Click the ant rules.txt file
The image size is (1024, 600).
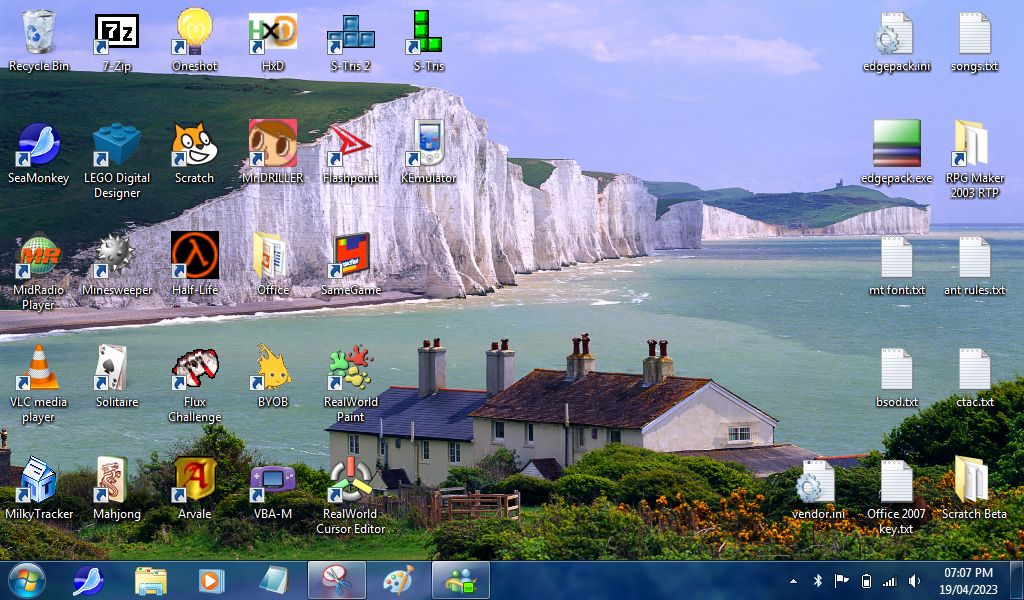[974, 256]
